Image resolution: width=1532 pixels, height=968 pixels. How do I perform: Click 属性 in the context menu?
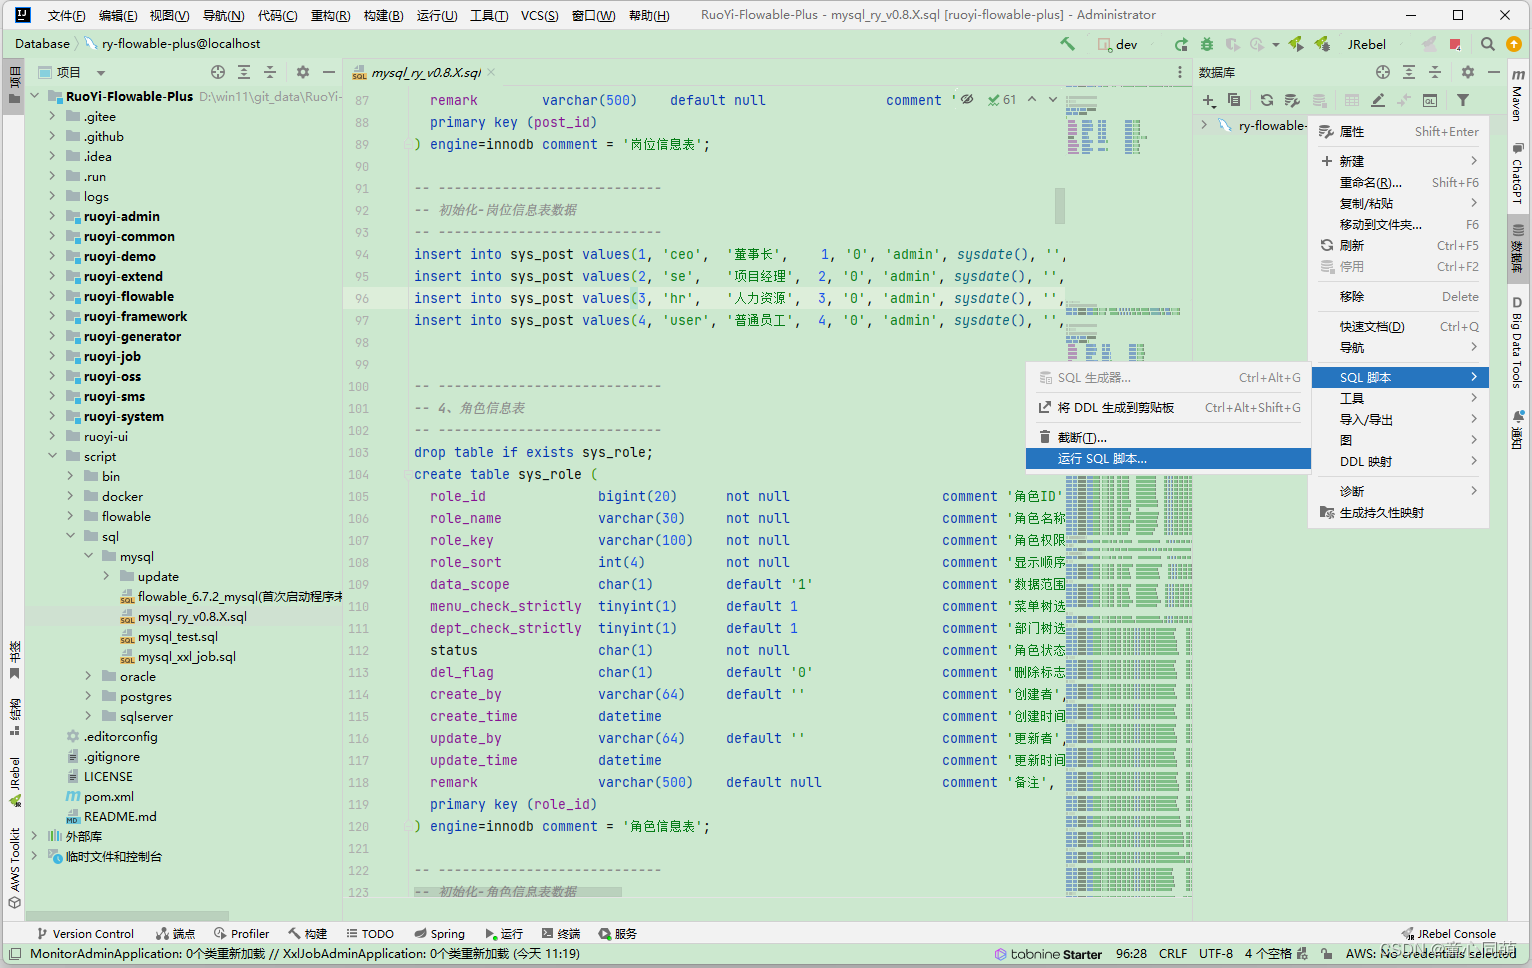click(x=1399, y=131)
